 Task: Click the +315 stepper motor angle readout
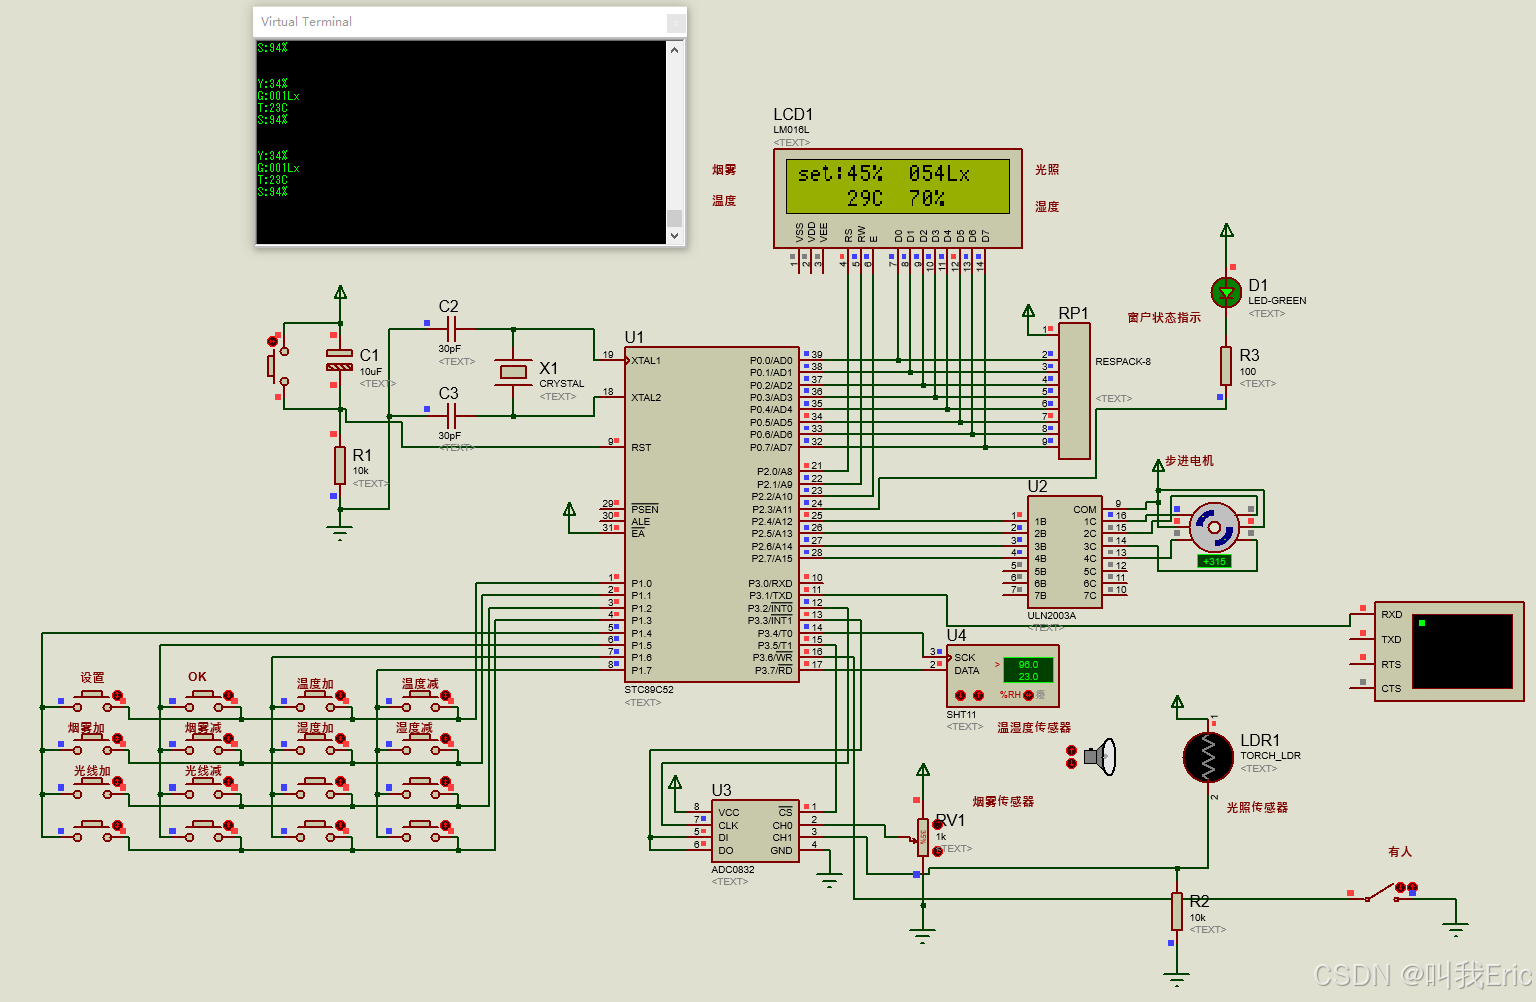pyautogui.click(x=1214, y=561)
